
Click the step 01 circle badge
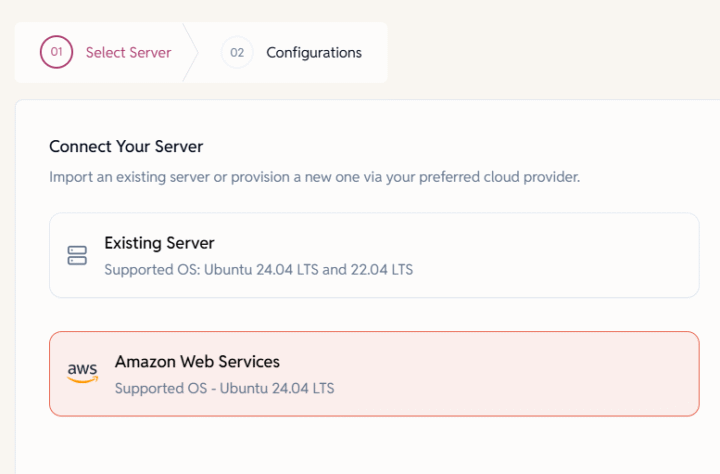(56, 52)
